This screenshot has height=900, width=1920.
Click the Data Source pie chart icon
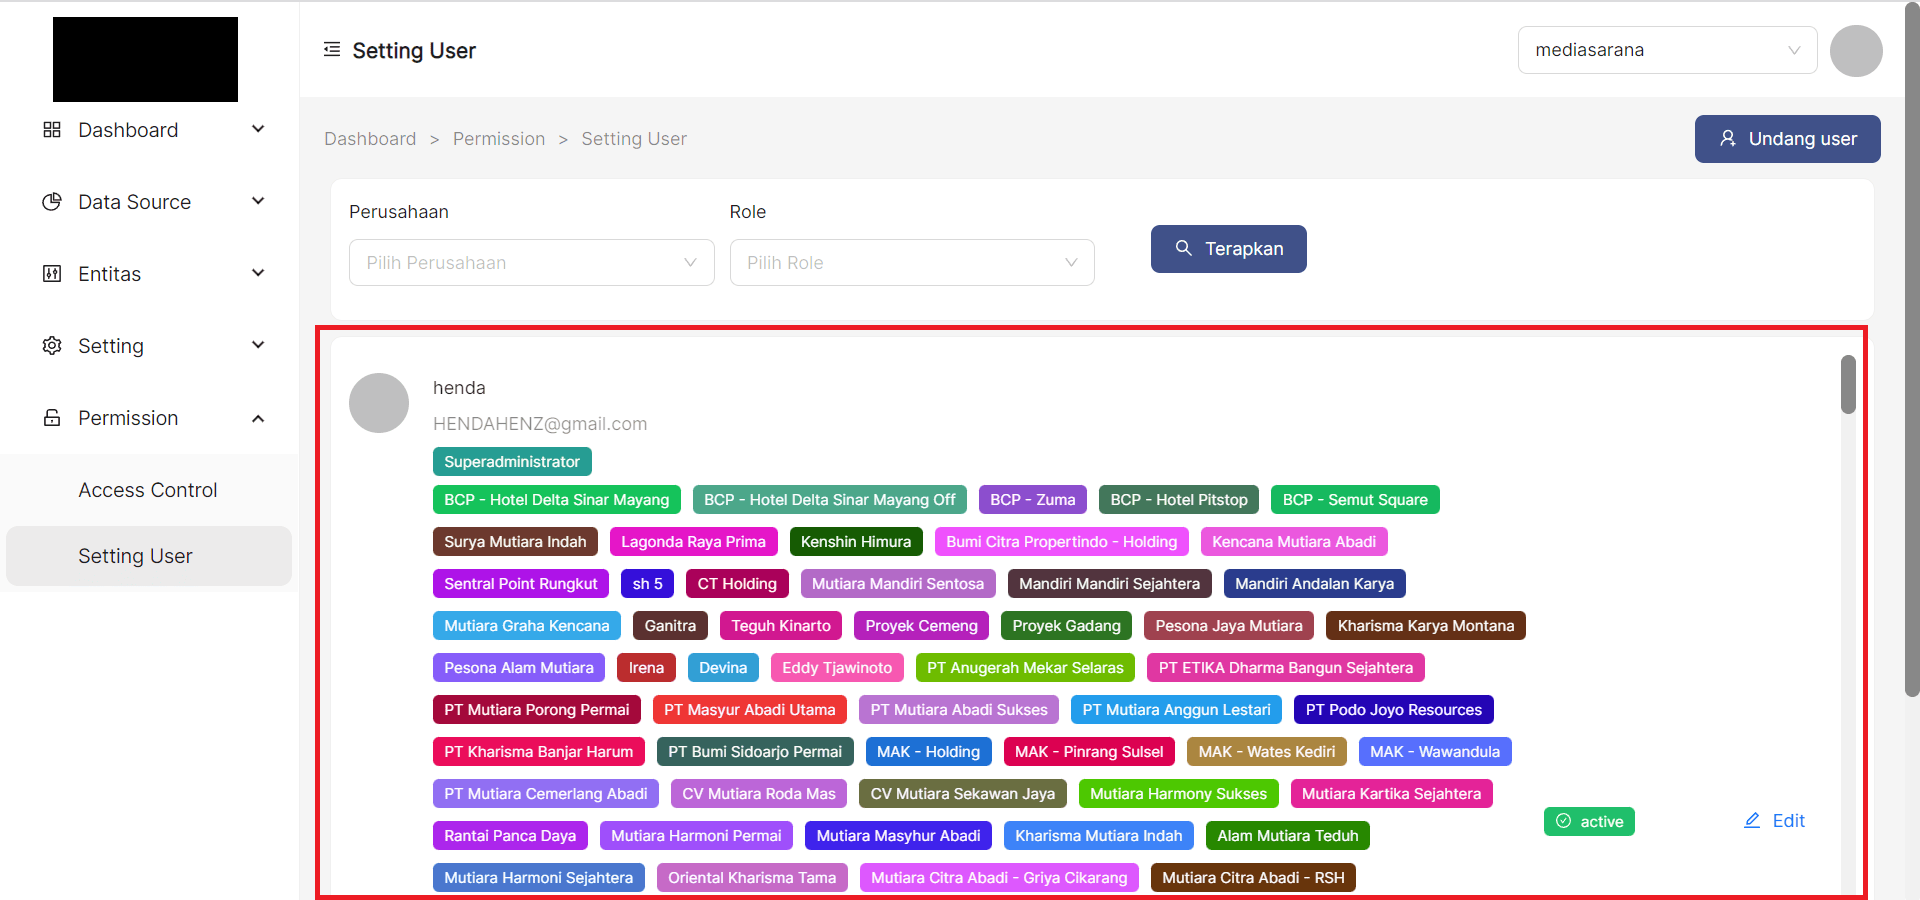click(x=52, y=202)
